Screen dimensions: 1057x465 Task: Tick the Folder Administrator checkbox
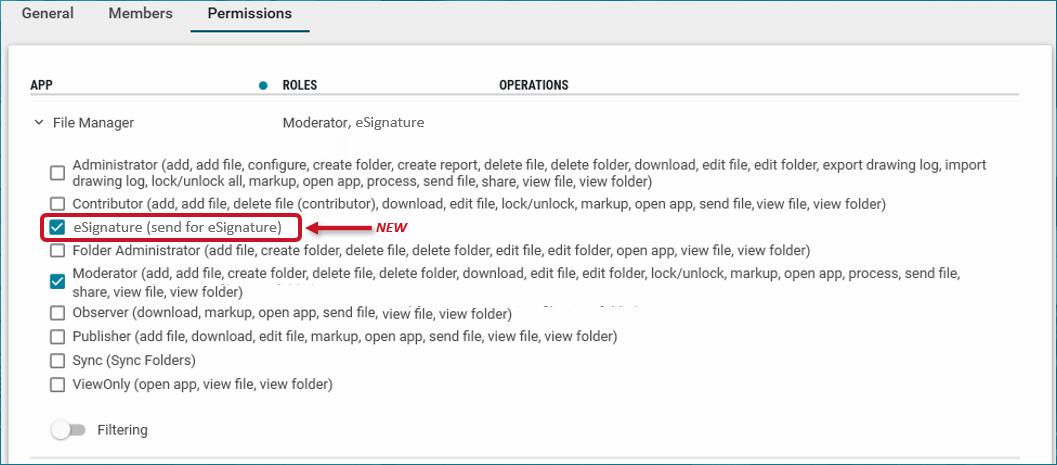click(x=58, y=250)
